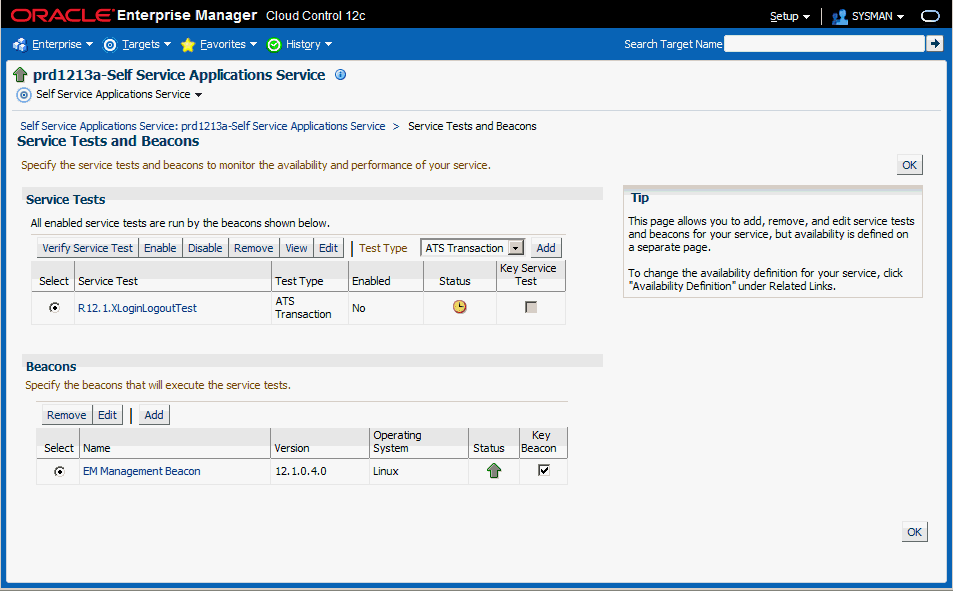Screen dimensions: 953x591
Task: Click the pending clock status icon for R12.1.XLoginLogoutTest
Action: [459, 307]
